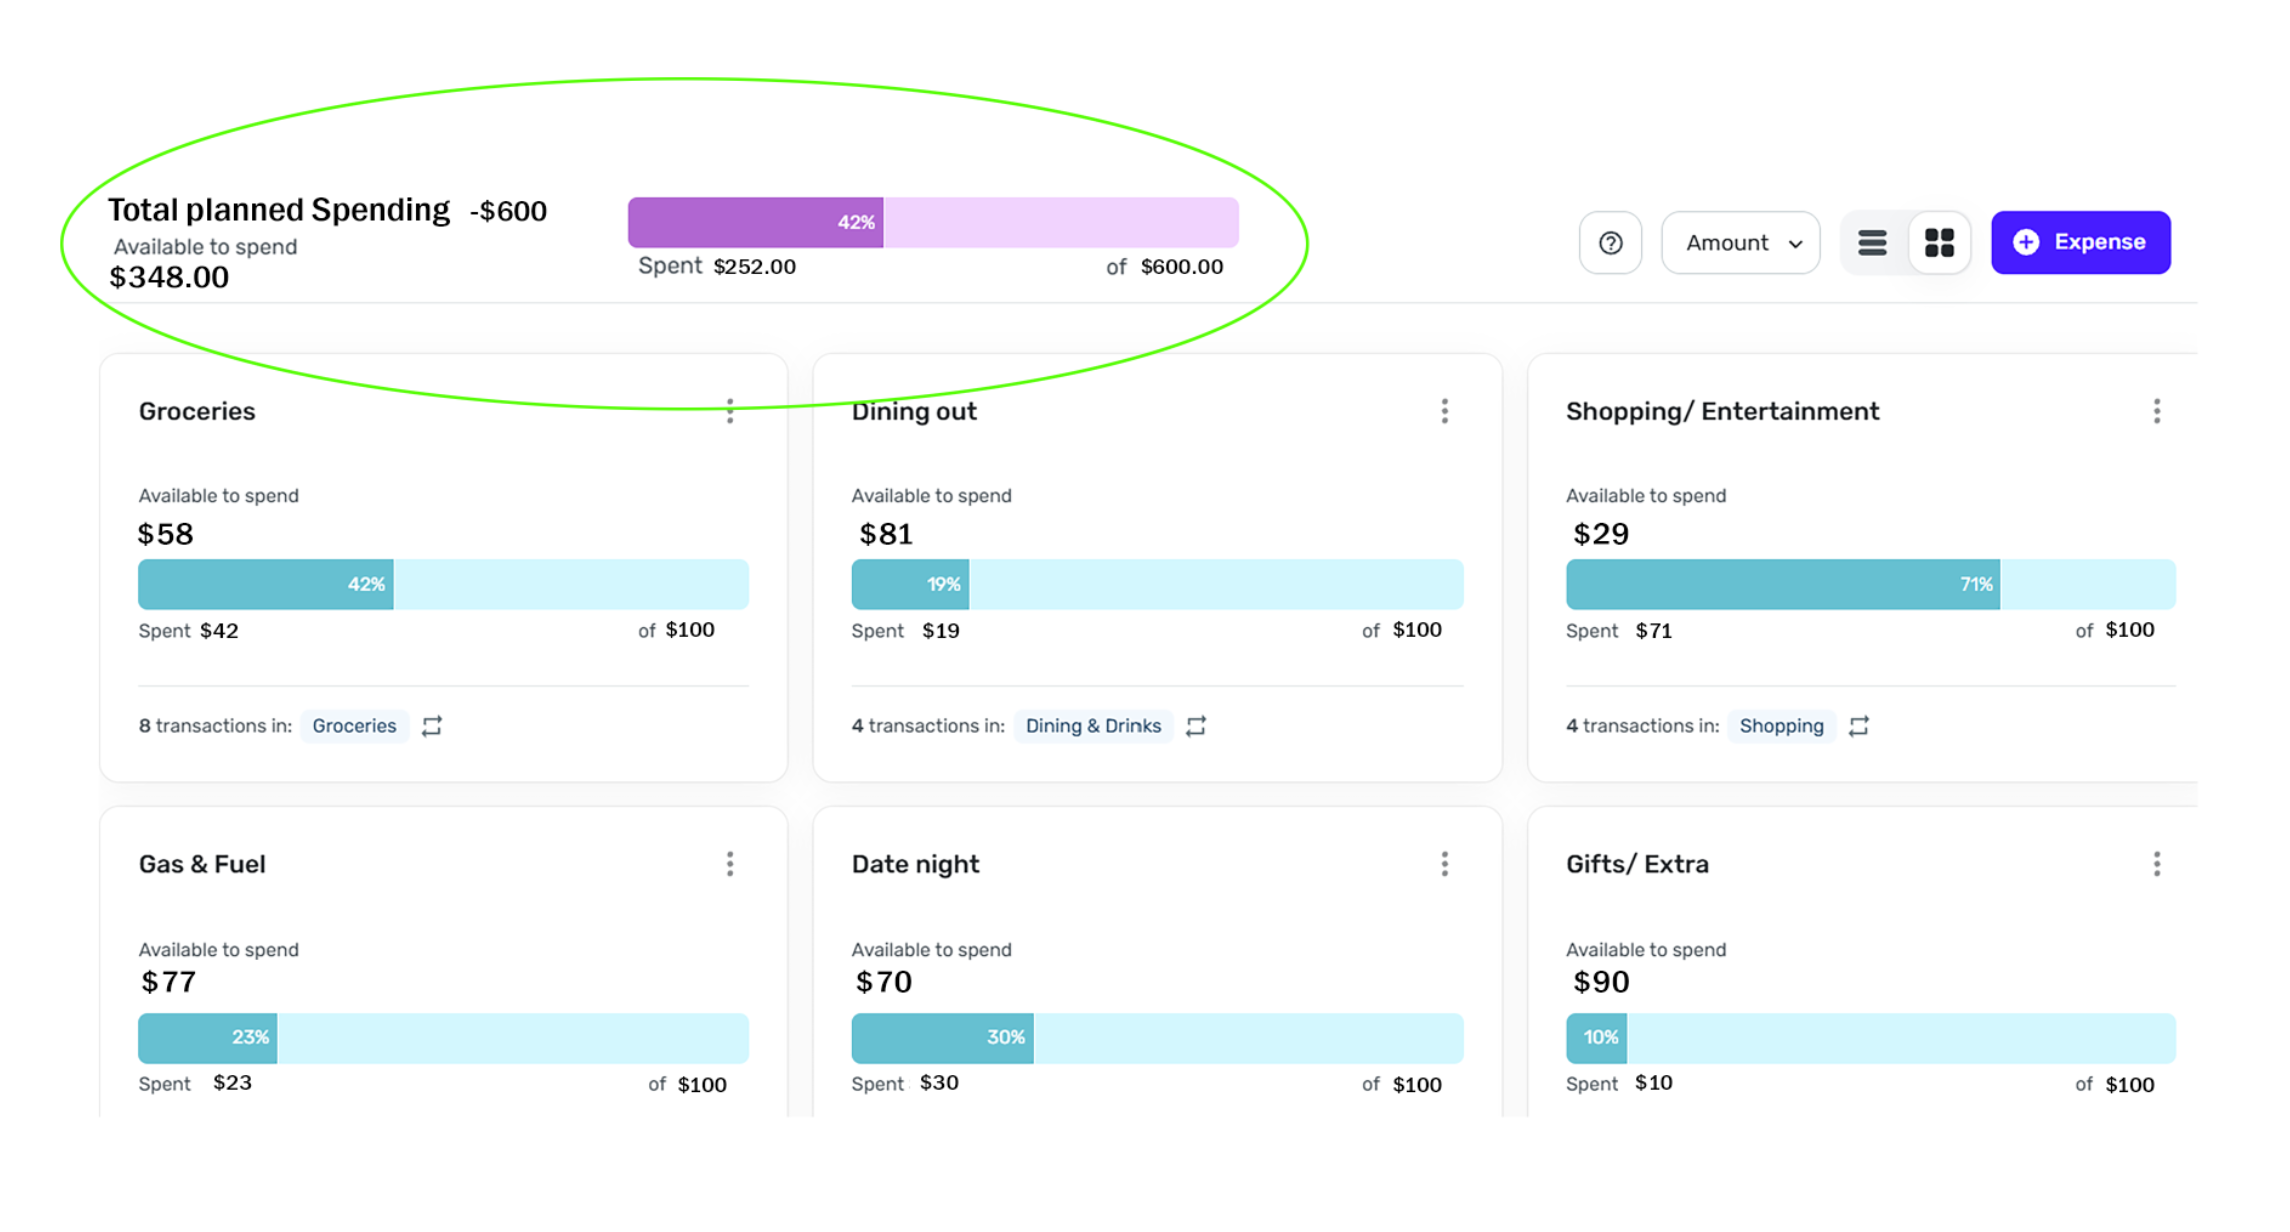Open the help question mark icon
Screen dimensions: 2290x1232
1610,243
